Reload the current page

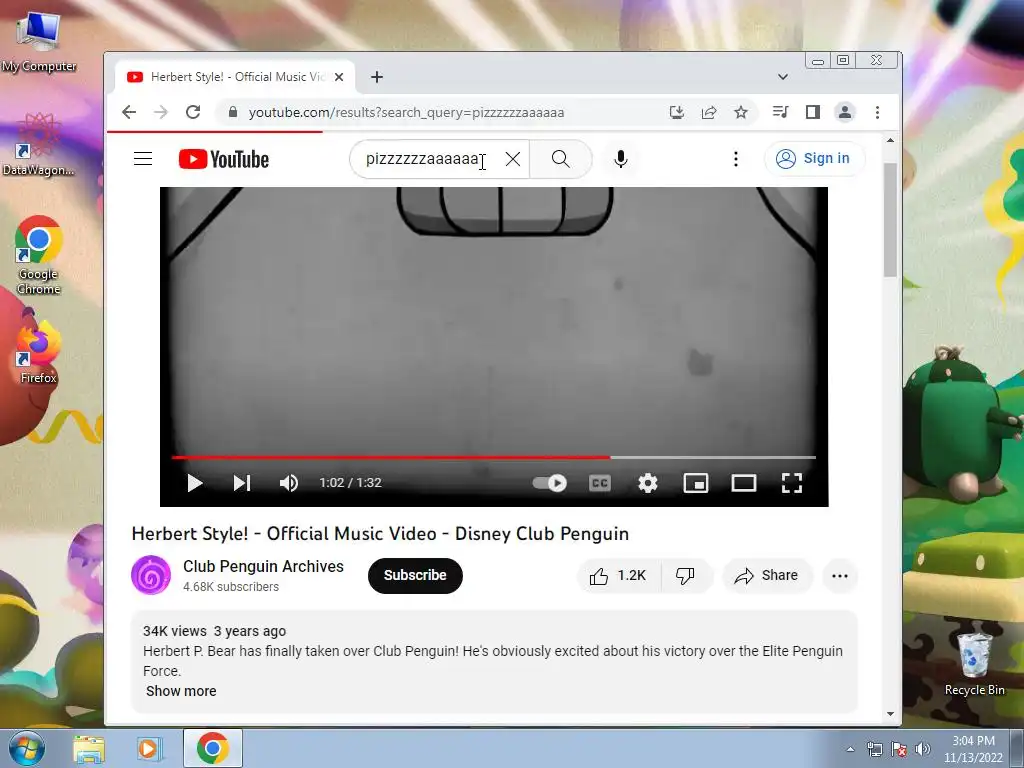(x=193, y=112)
